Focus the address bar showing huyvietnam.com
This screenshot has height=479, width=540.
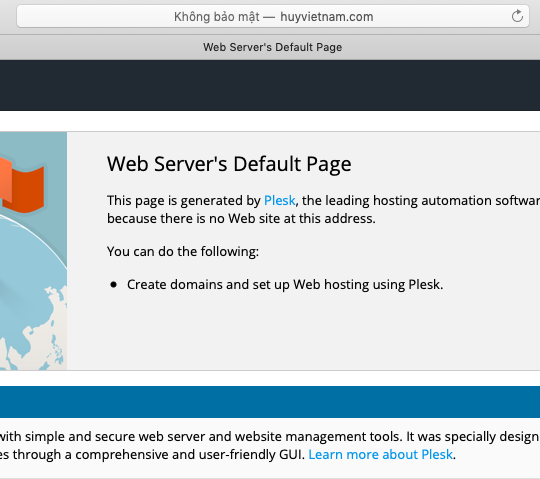coord(273,16)
